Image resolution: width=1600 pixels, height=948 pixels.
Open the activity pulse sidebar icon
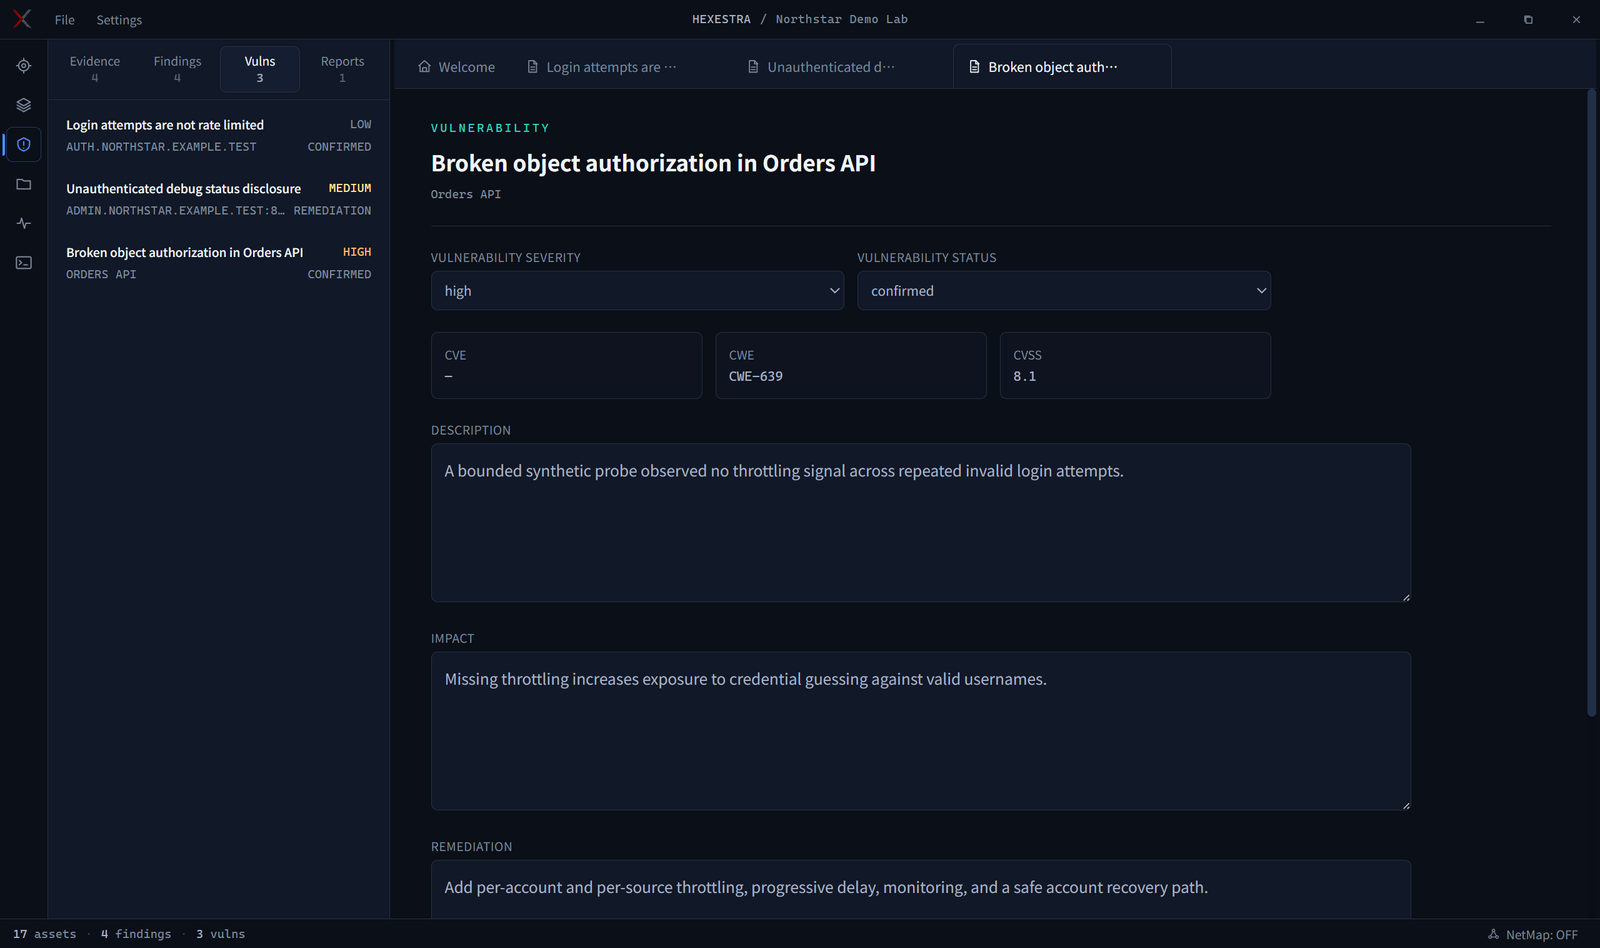(x=24, y=223)
